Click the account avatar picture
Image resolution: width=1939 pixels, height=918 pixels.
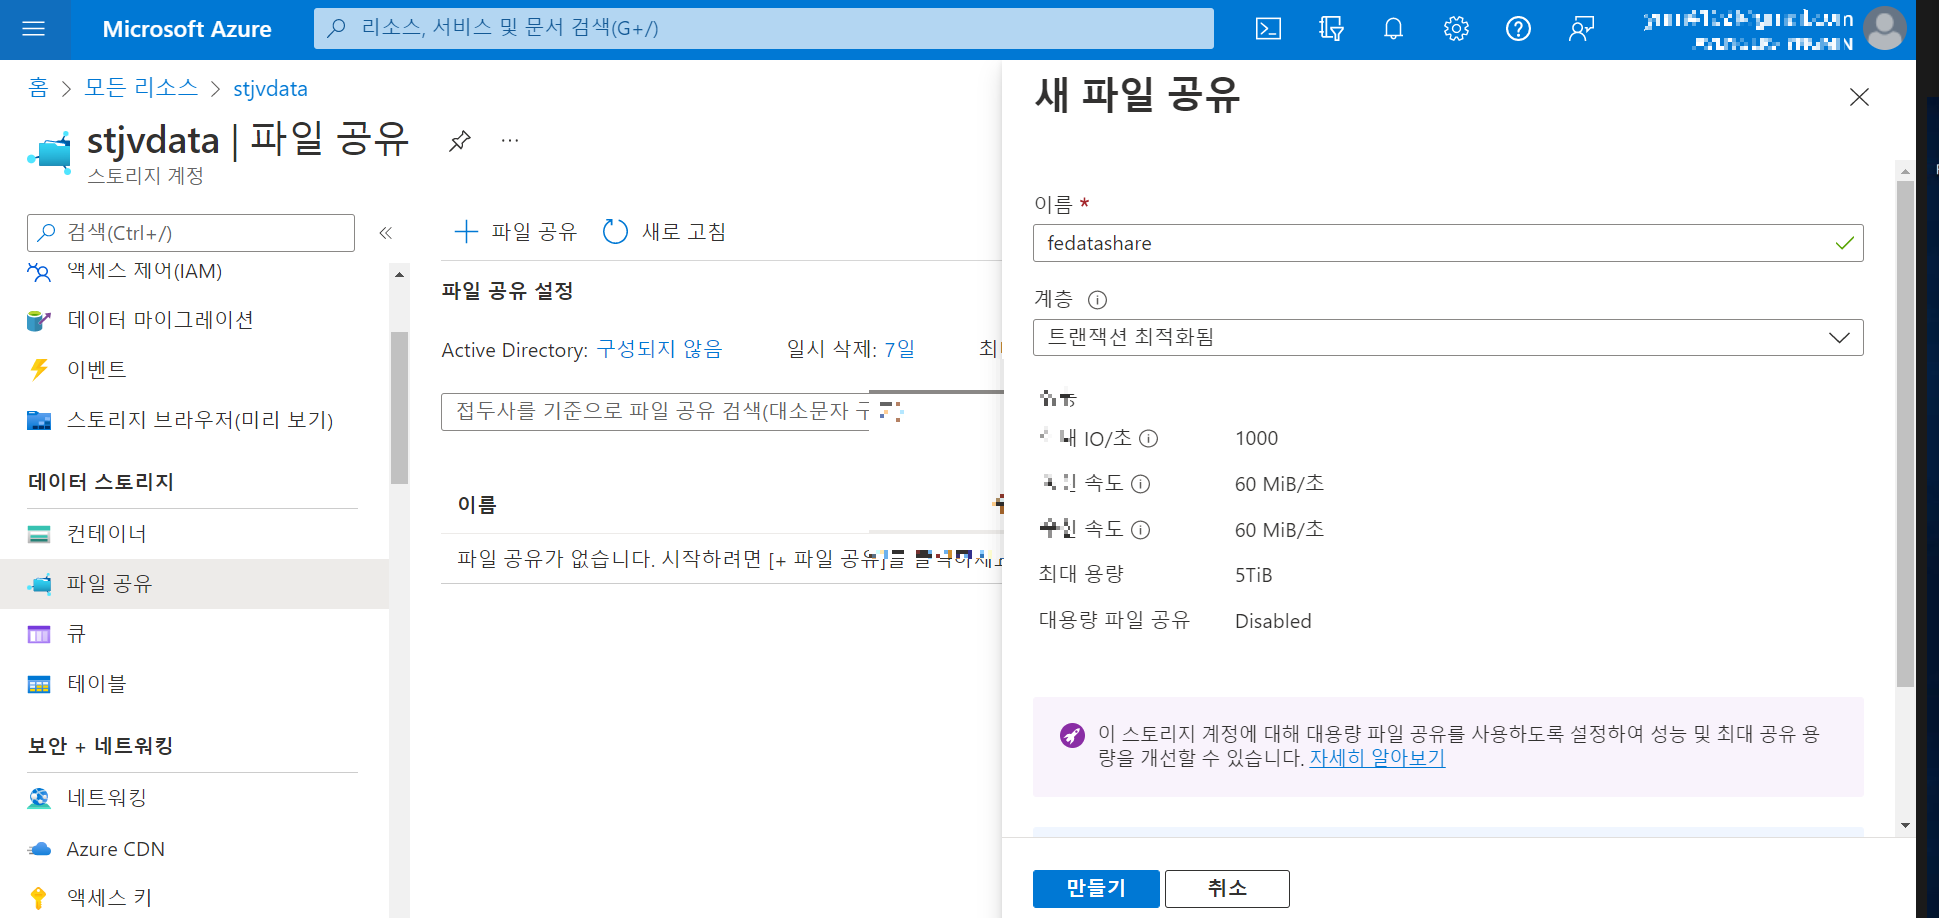tap(1884, 29)
